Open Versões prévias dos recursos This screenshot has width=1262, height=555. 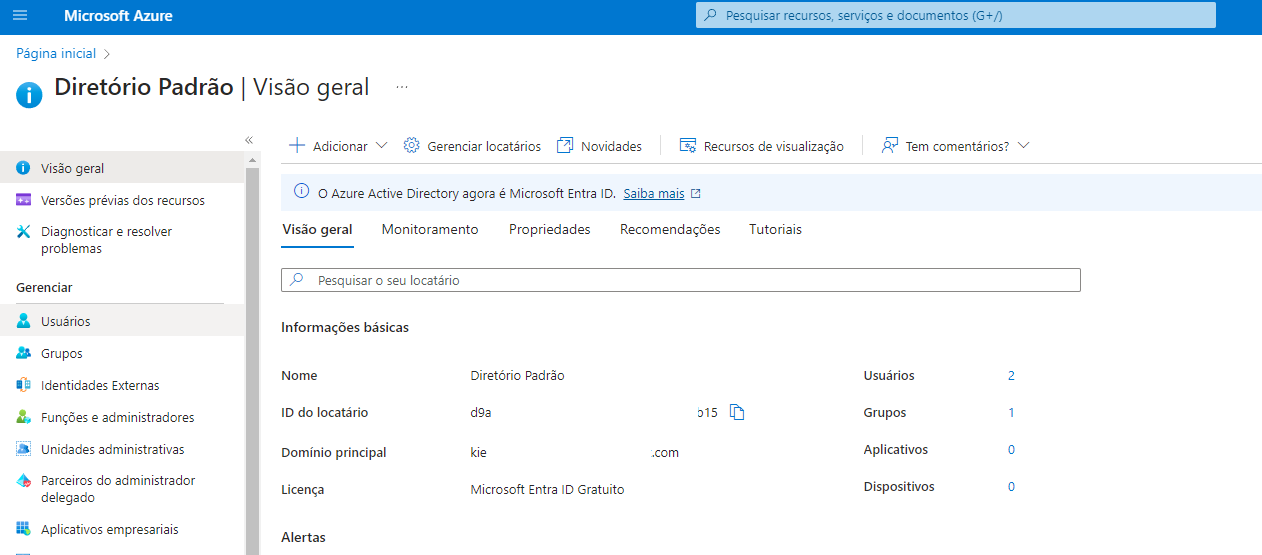(122, 200)
